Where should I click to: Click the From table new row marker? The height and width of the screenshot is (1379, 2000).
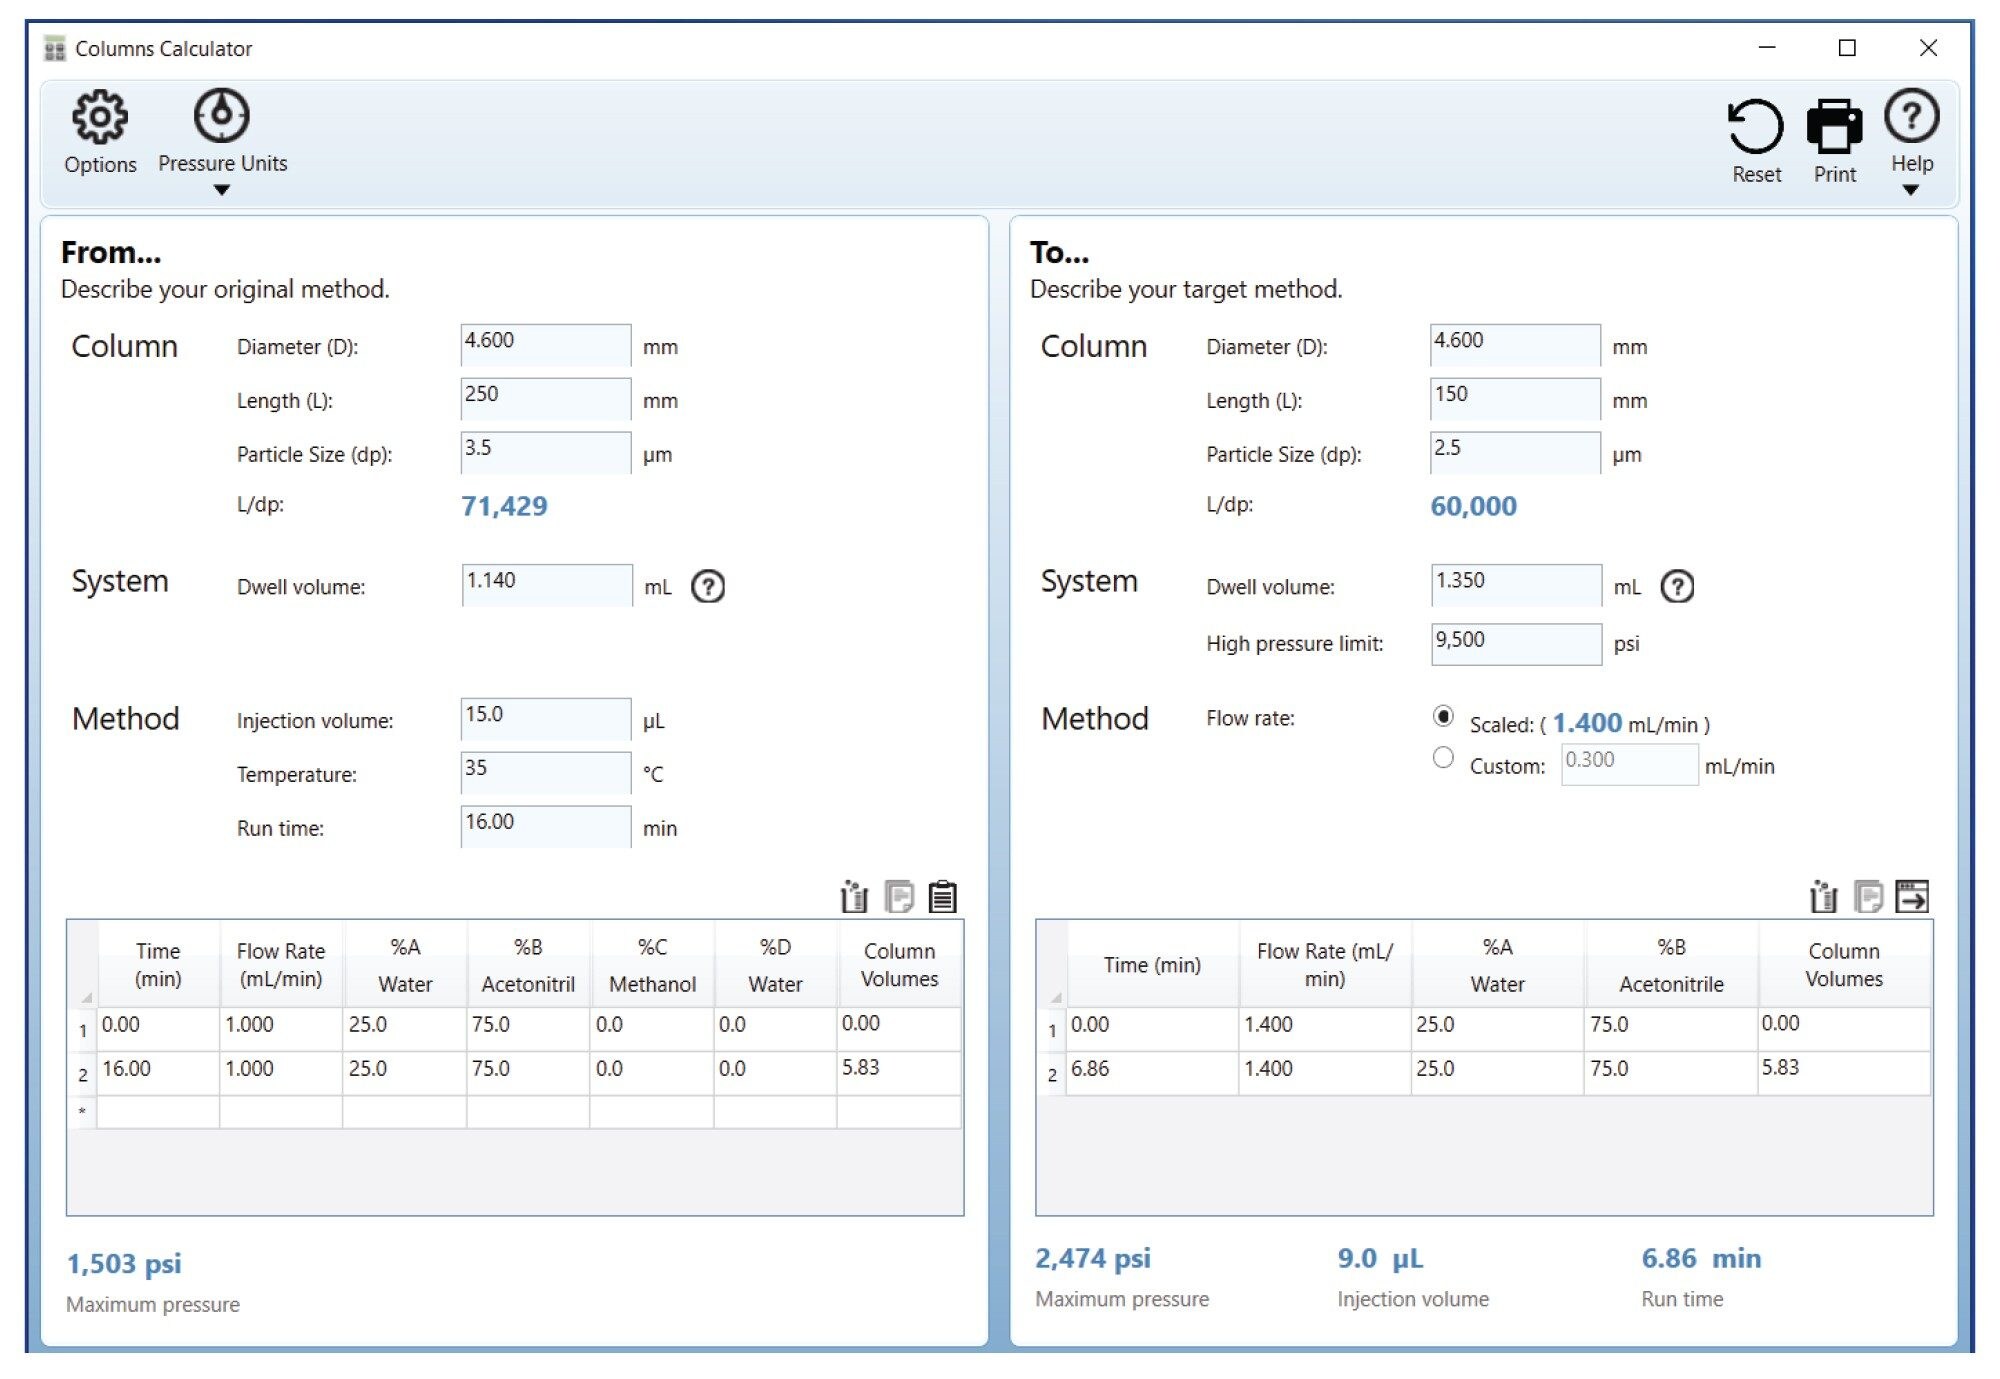pyautogui.click(x=83, y=1112)
